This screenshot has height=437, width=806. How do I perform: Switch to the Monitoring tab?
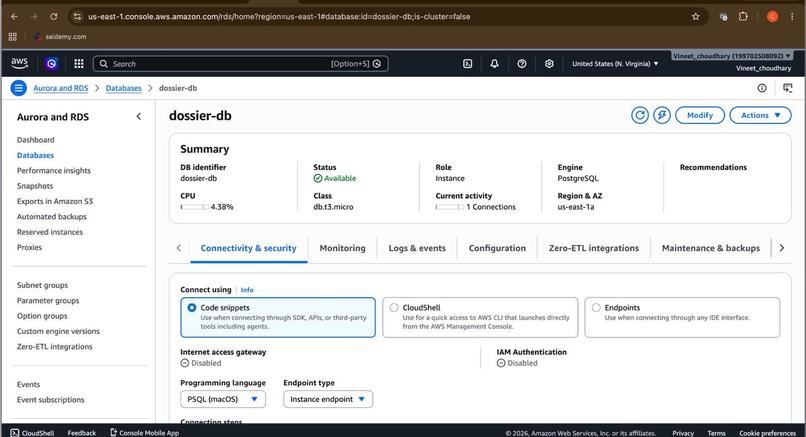342,248
